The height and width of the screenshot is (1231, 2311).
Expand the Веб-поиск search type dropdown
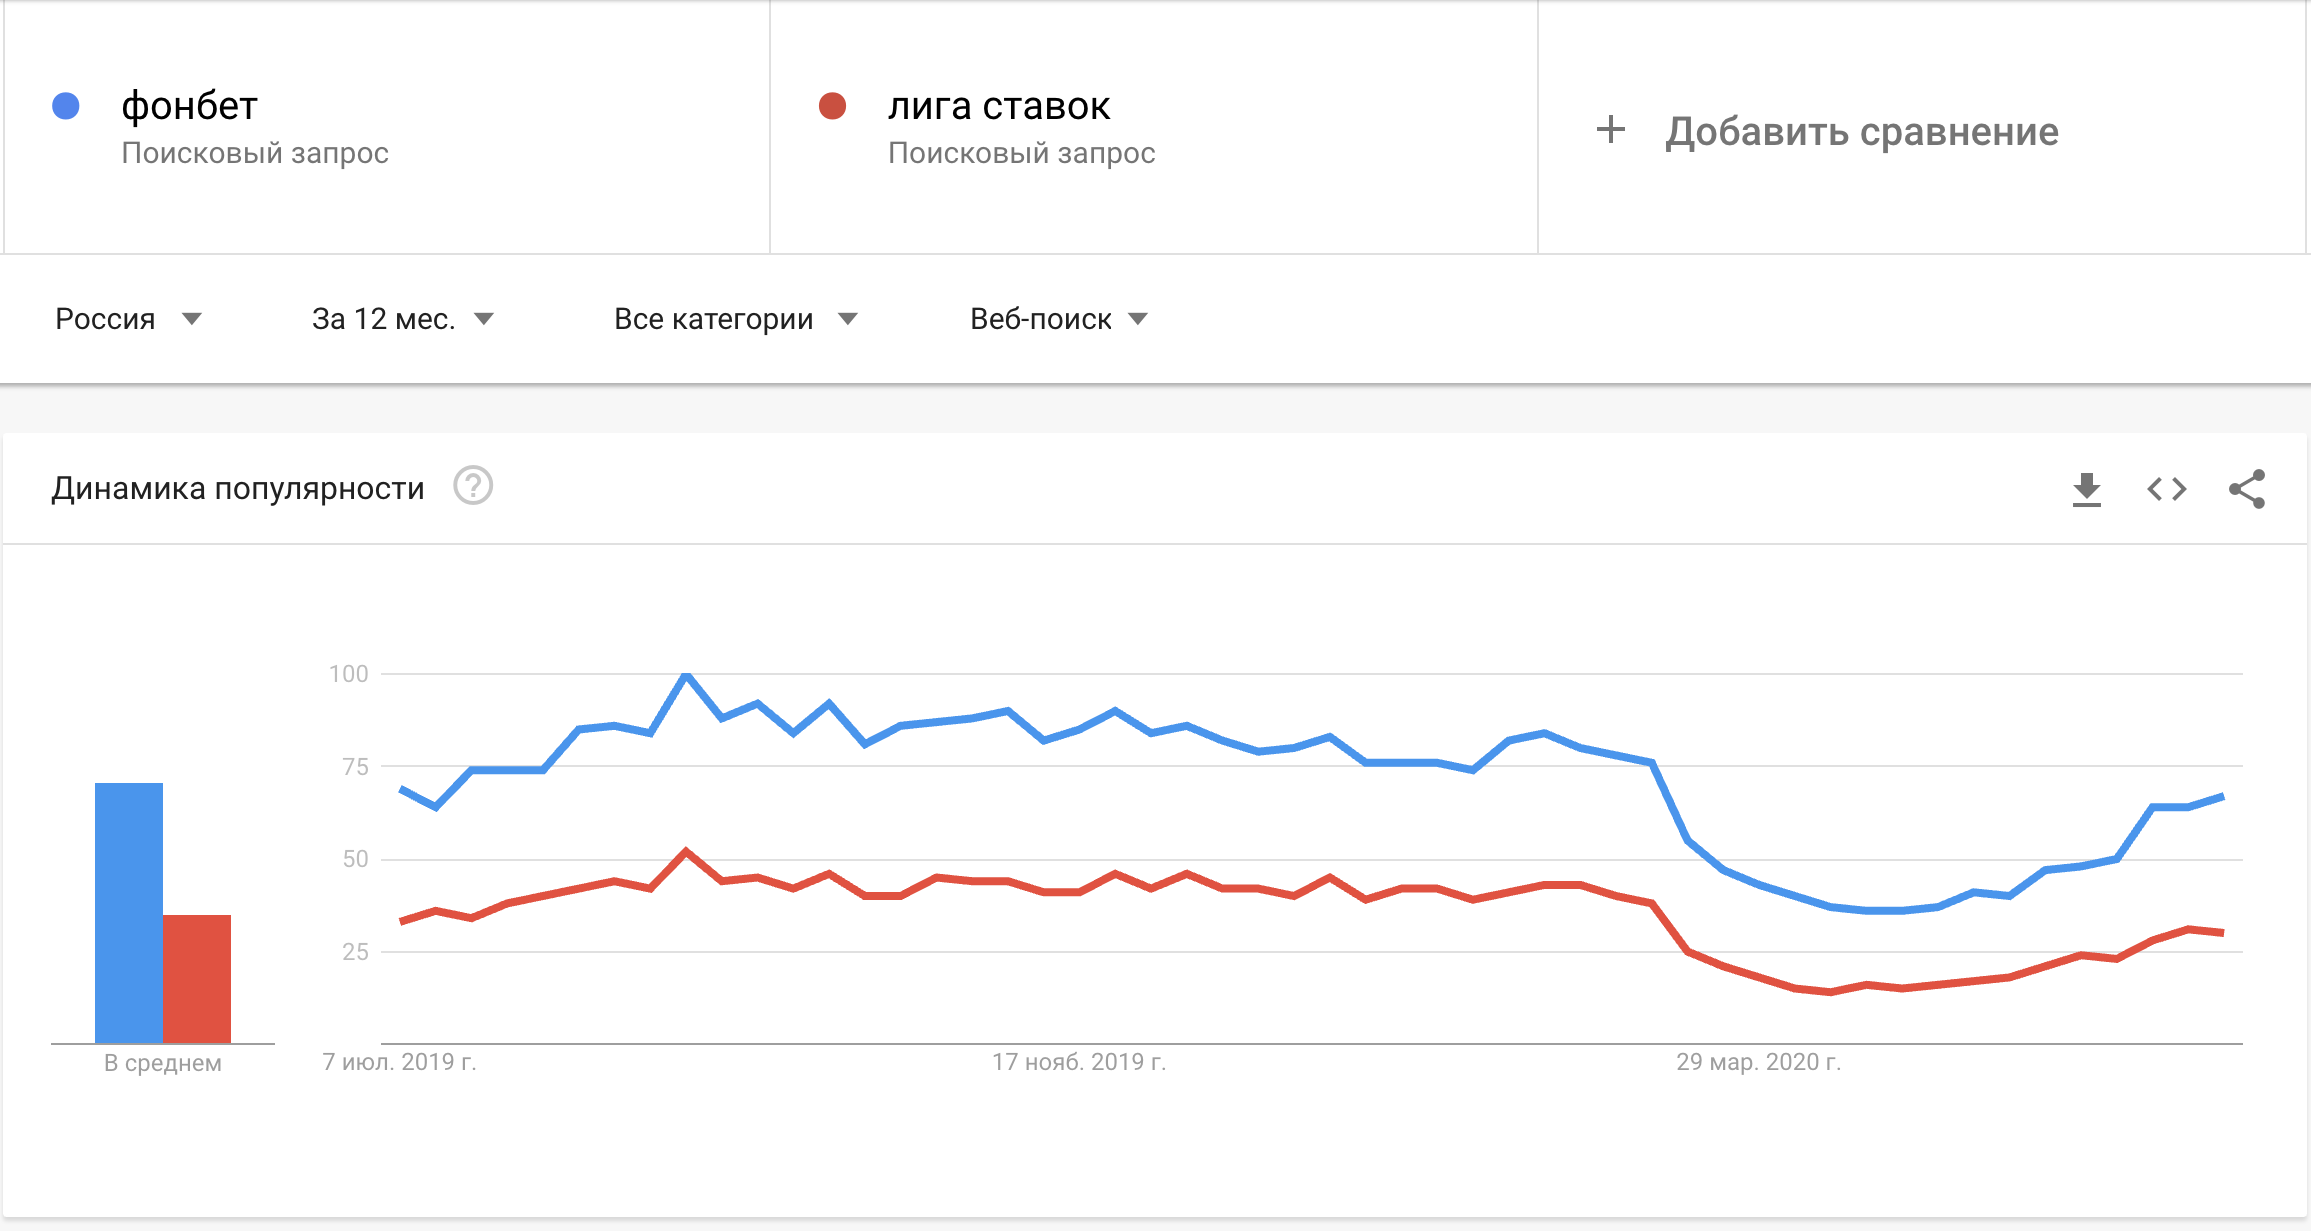[1058, 319]
